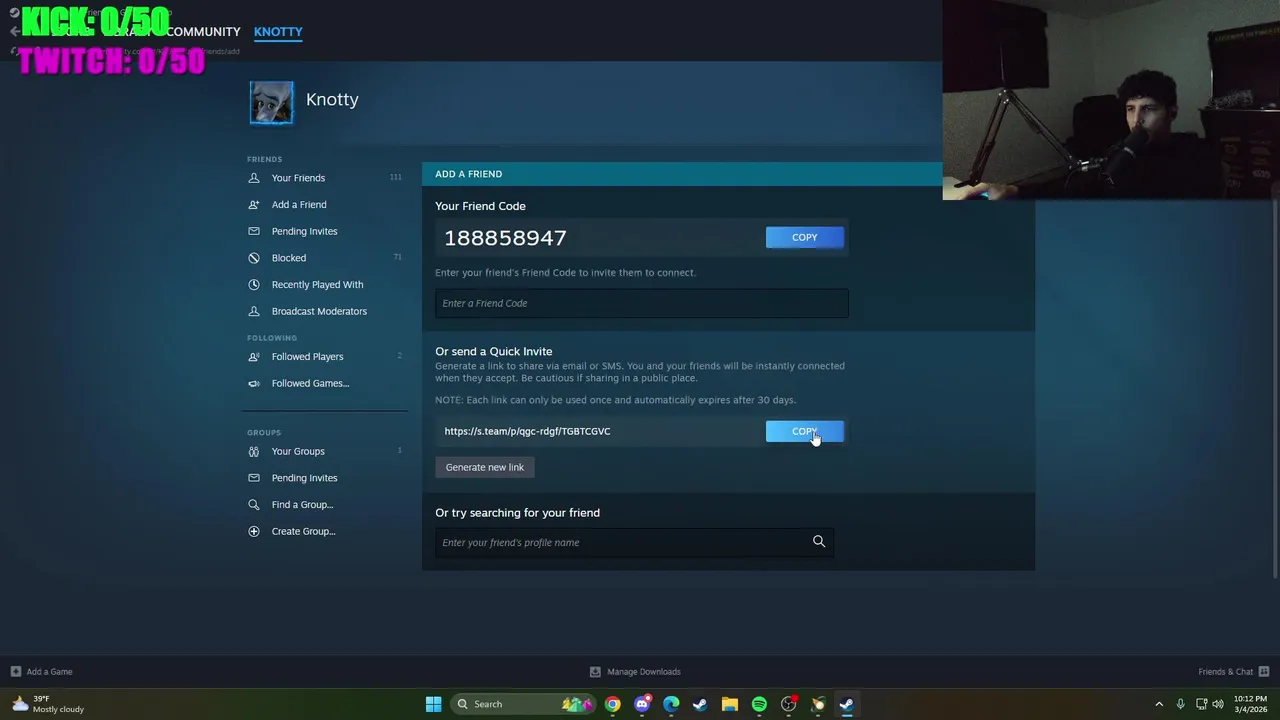Click the friend code number 188858947
The image size is (1280, 720).
pos(505,237)
